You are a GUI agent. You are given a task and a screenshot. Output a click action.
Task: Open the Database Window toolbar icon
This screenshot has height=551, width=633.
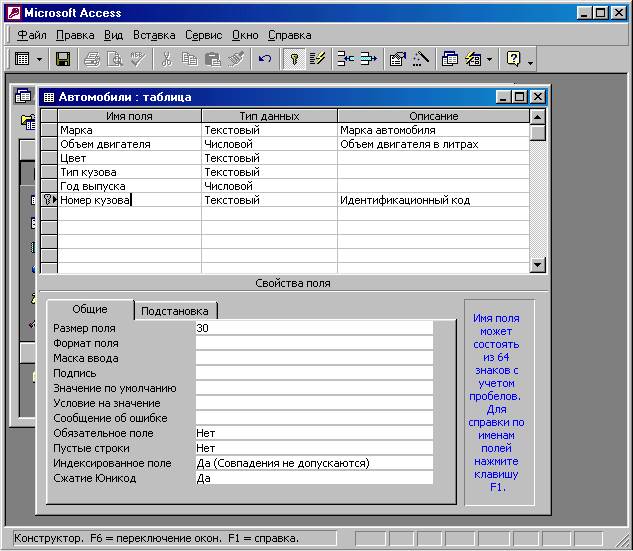(449, 59)
